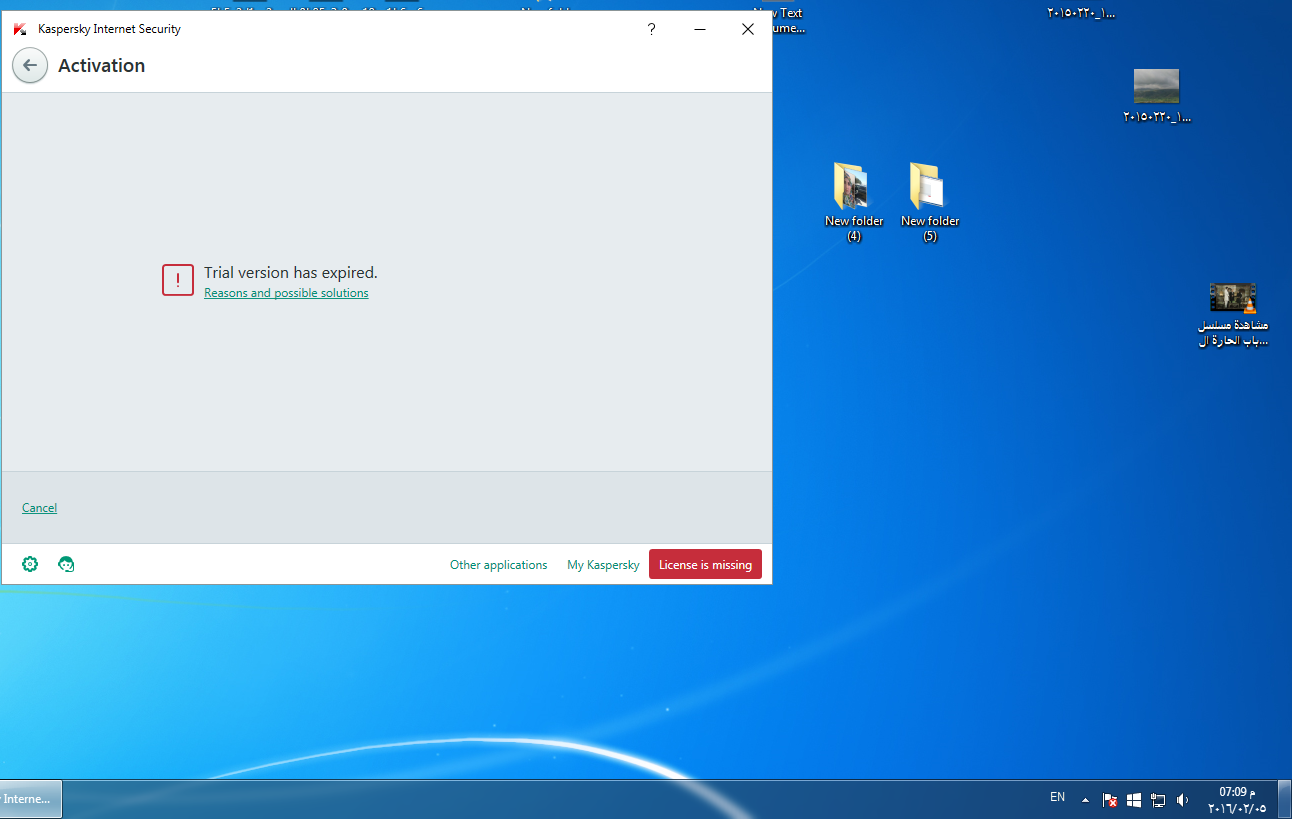Click the 'Activation' page heading
Screen dimensions: 1292x819
(x=102, y=66)
